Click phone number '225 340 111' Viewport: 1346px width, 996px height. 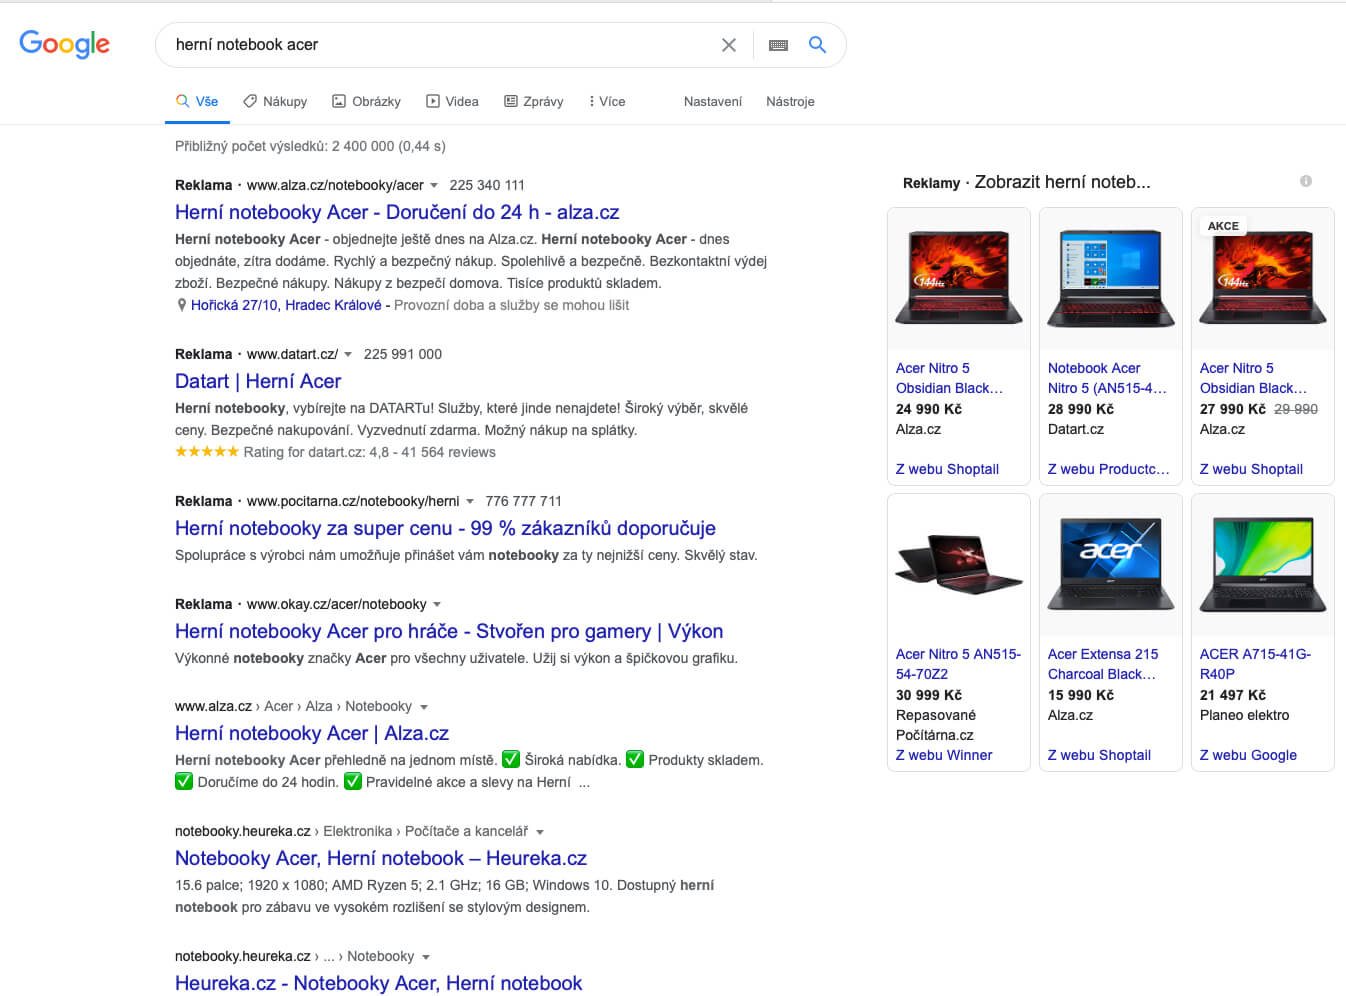(x=487, y=185)
